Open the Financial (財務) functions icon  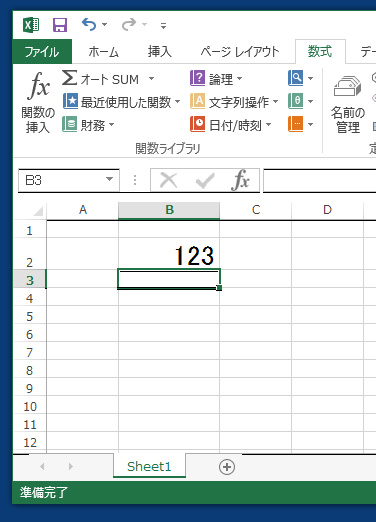click(70, 124)
